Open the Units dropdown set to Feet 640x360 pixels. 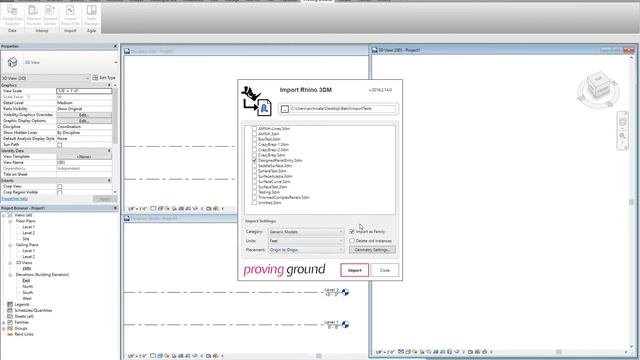coord(306,241)
